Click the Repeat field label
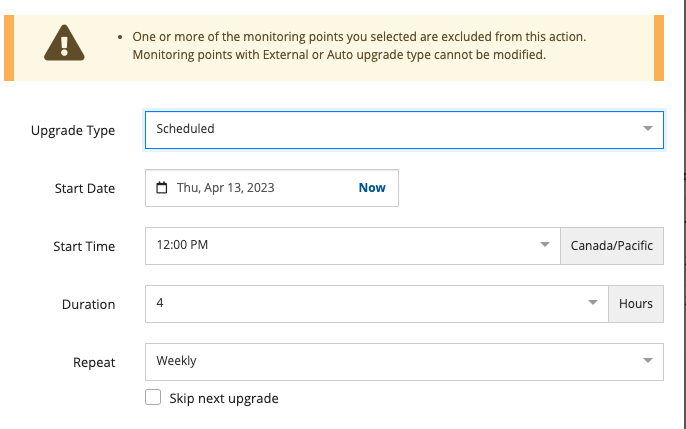The width and height of the screenshot is (686, 429). [x=94, y=362]
